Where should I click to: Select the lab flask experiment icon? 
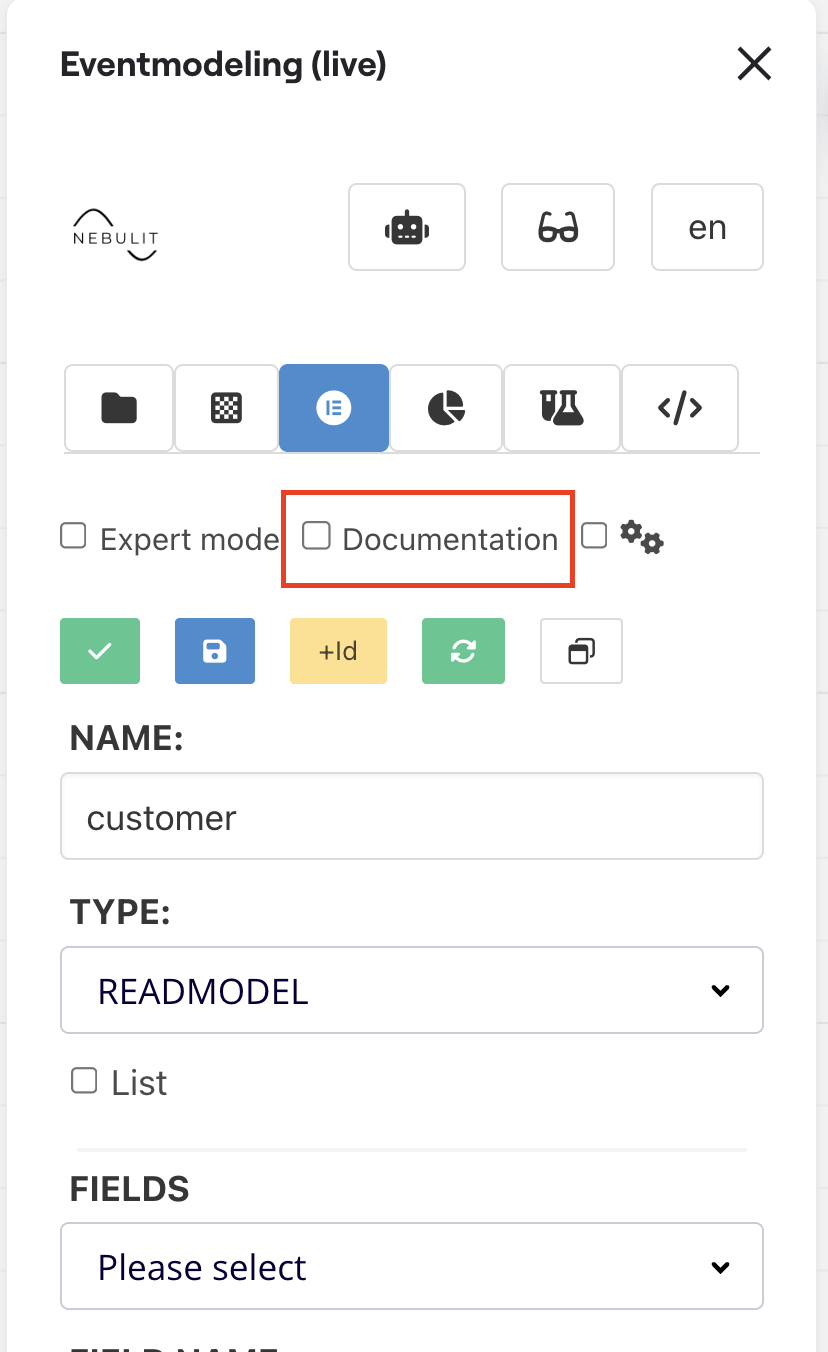561,408
